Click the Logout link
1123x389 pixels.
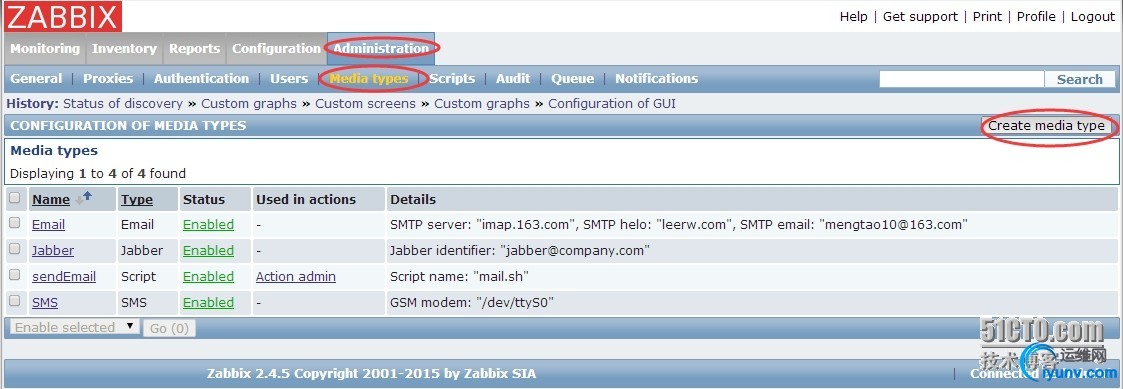pyautogui.click(x=1093, y=16)
